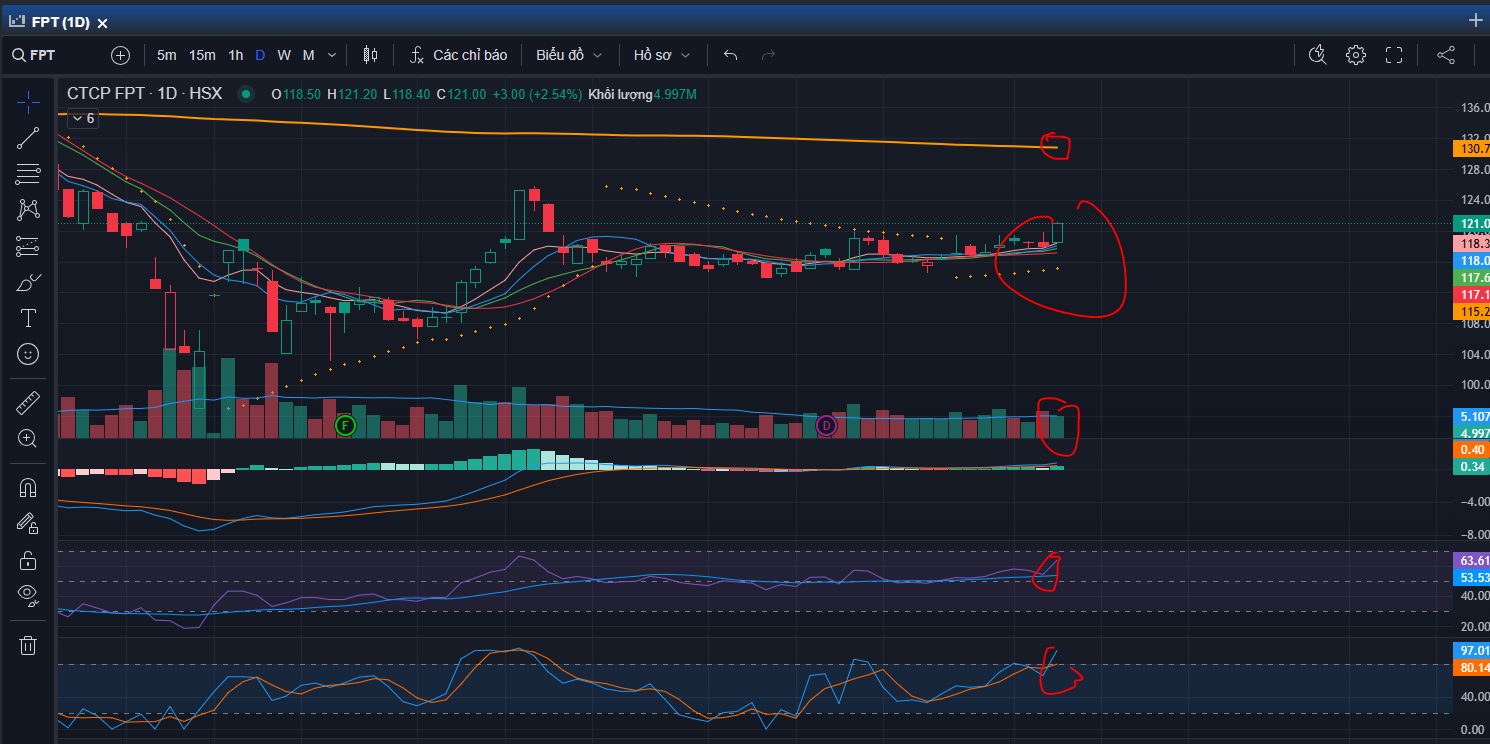Viewport: 1490px width, 744px height.
Task: Click the share chart icon
Action: click(1446, 55)
